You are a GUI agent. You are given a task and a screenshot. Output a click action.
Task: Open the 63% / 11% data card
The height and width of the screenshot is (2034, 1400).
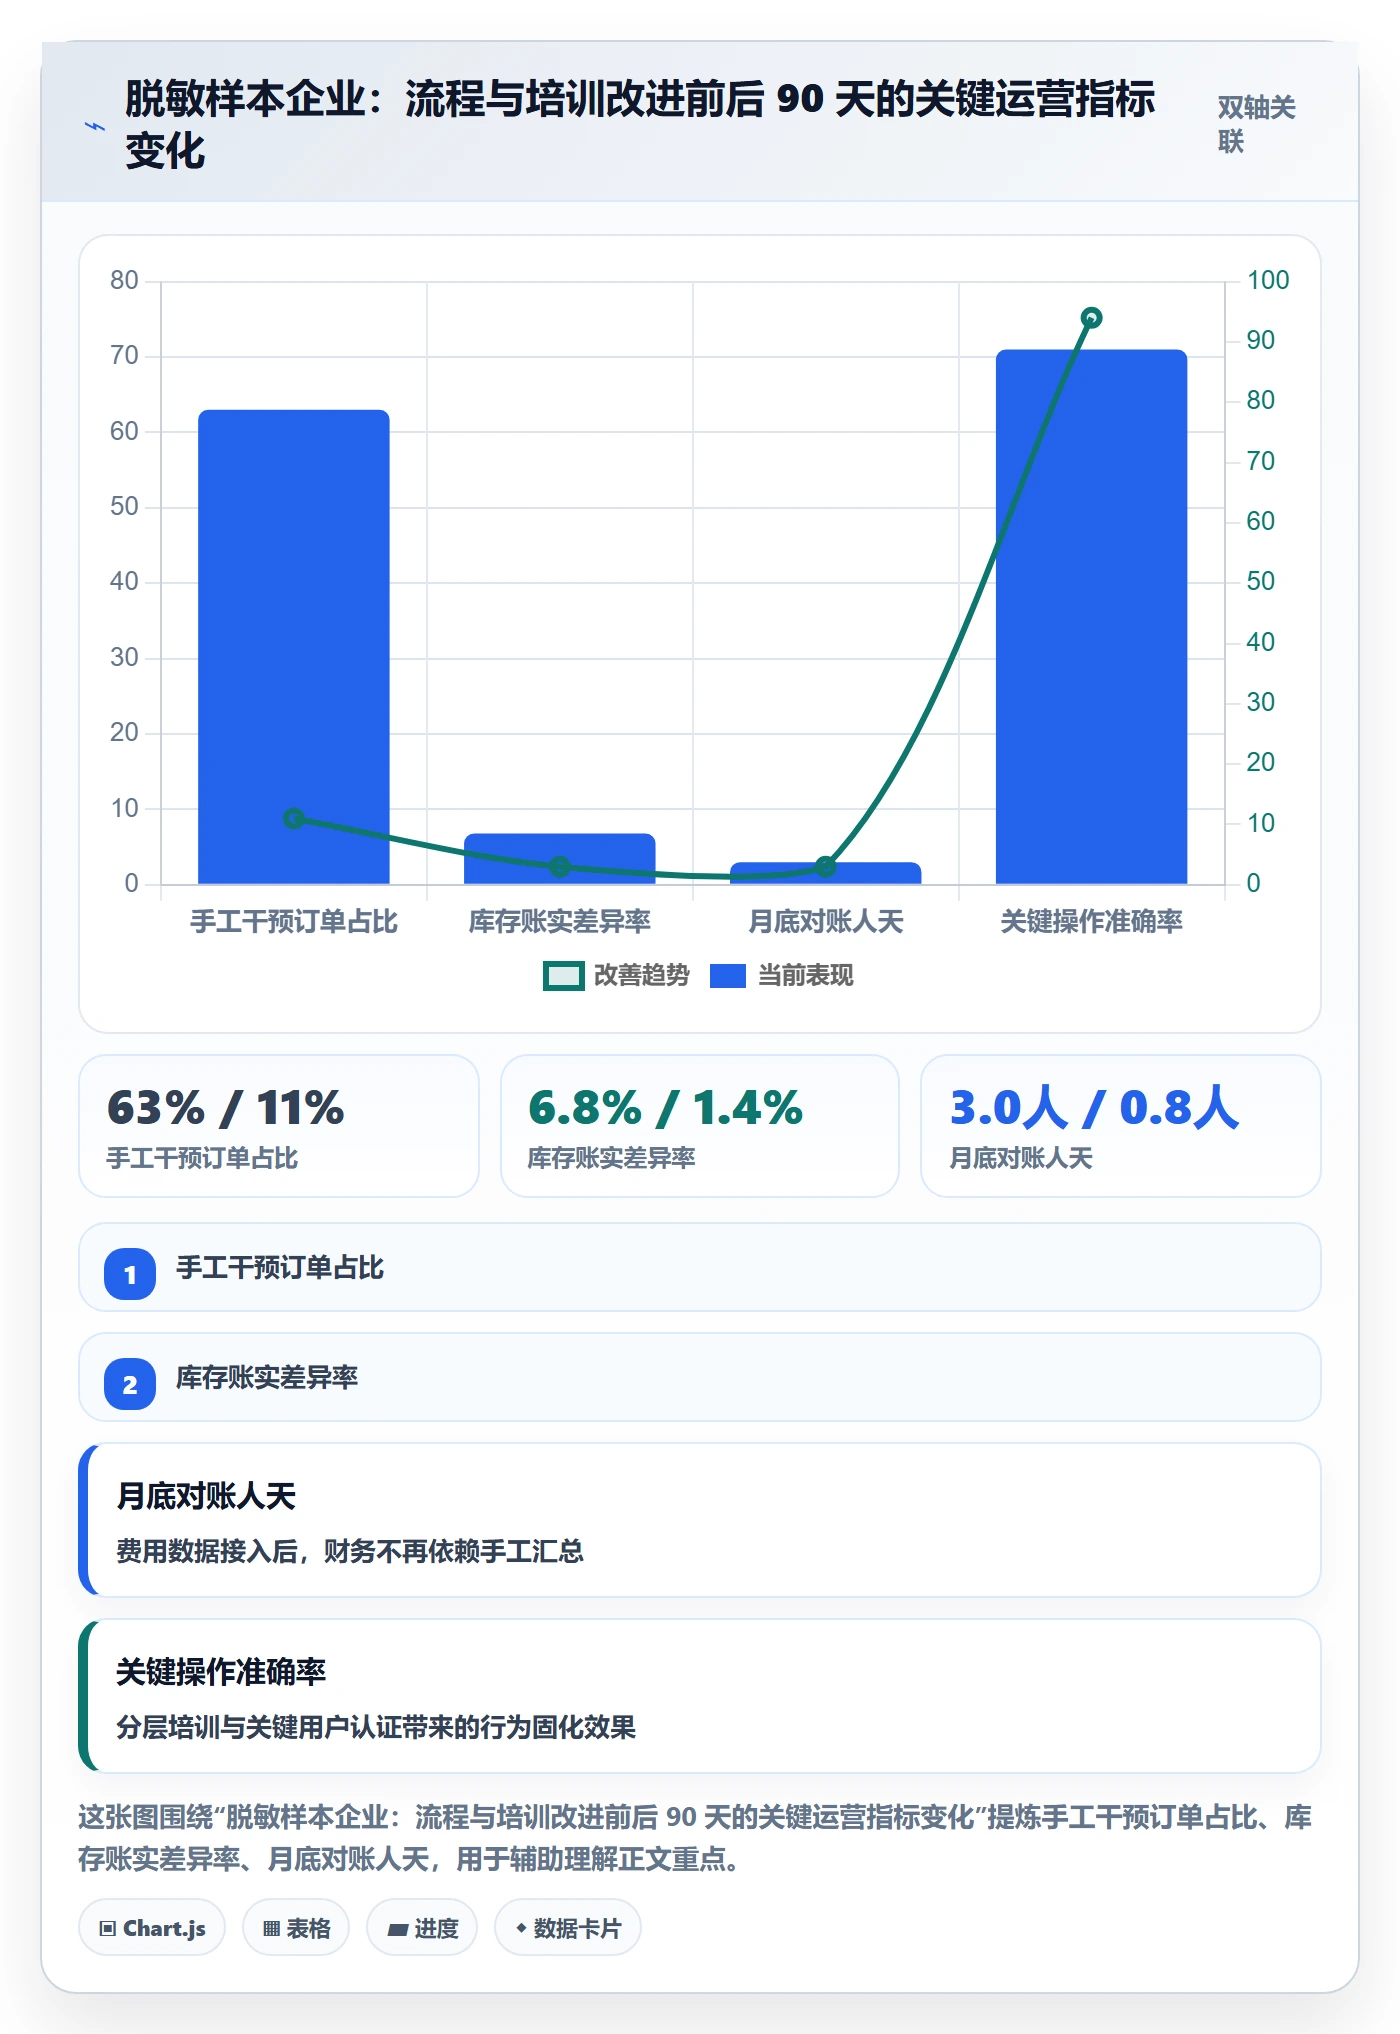pos(279,1126)
